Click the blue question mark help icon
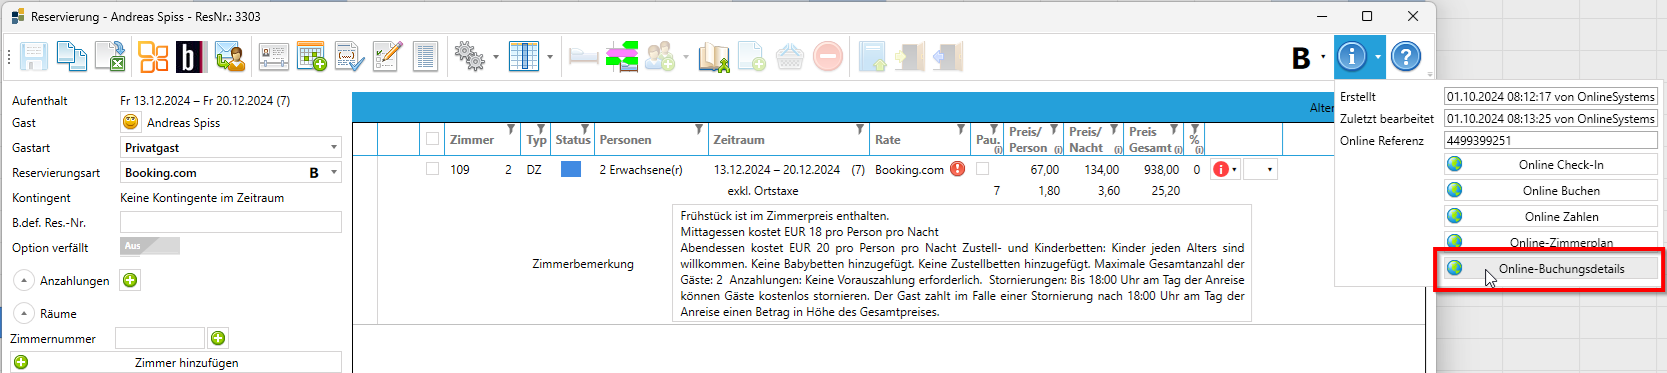Image resolution: width=1667 pixels, height=373 pixels. [1406, 57]
